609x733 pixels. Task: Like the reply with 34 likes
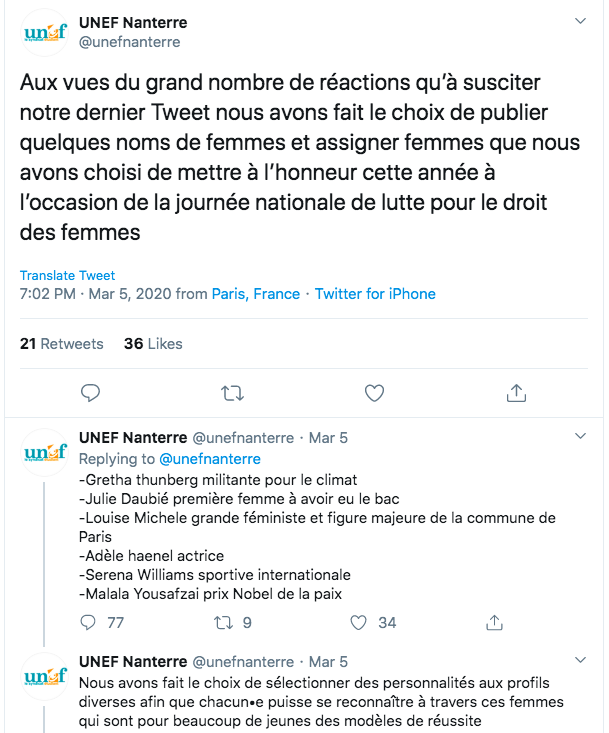[x=360, y=622]
